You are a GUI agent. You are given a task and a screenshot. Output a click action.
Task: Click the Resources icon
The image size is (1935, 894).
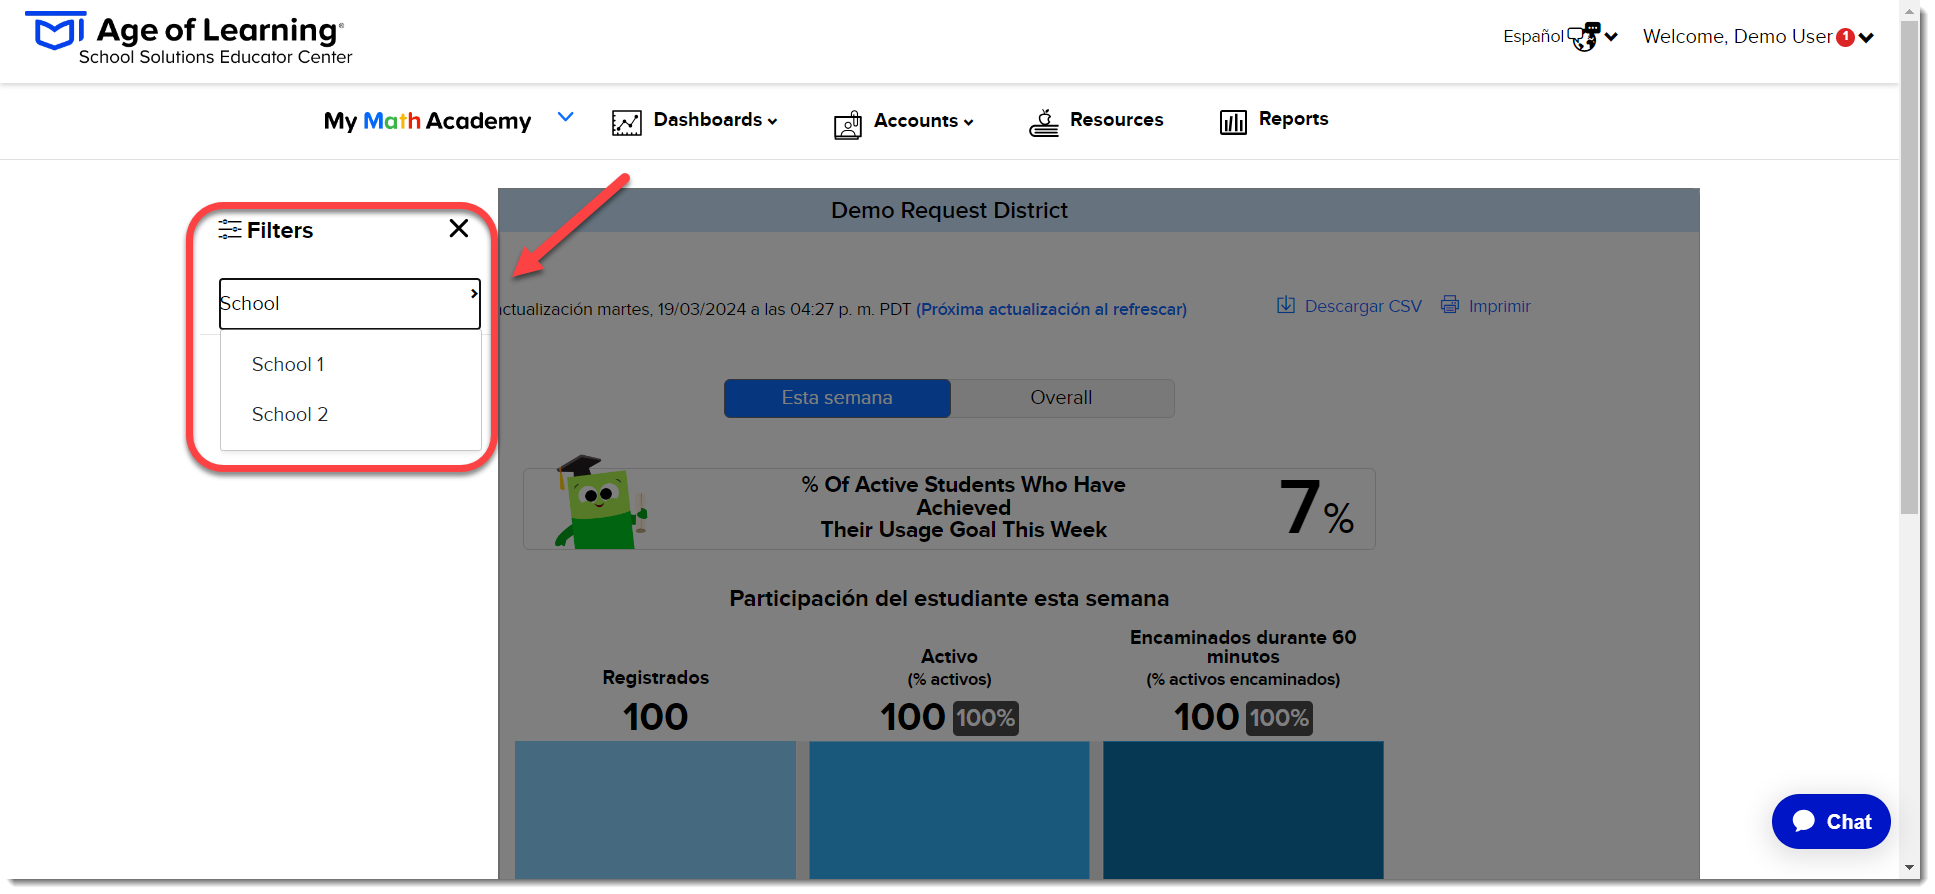(x=1044, y=122)
